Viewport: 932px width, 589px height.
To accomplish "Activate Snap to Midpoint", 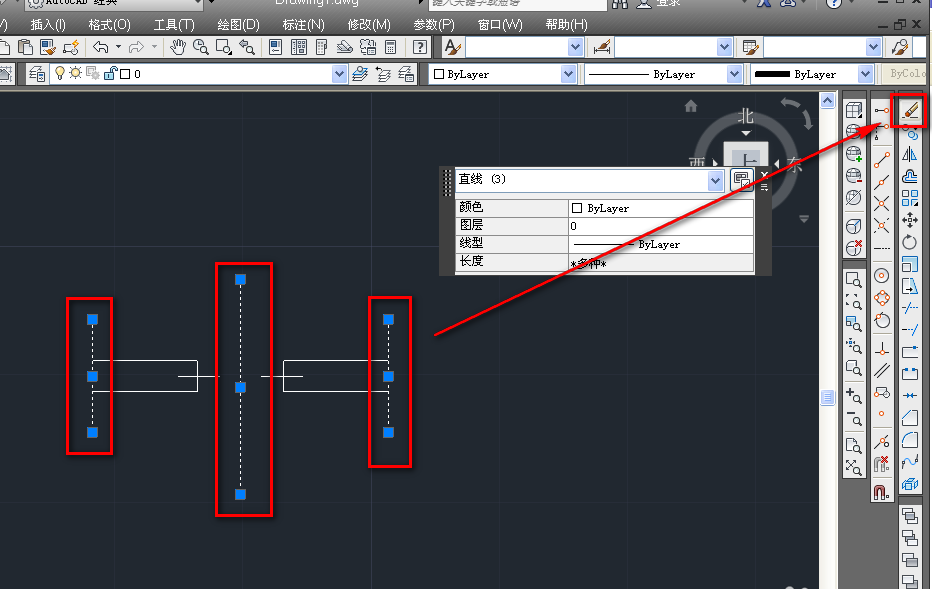I will (x=881, y=182).
